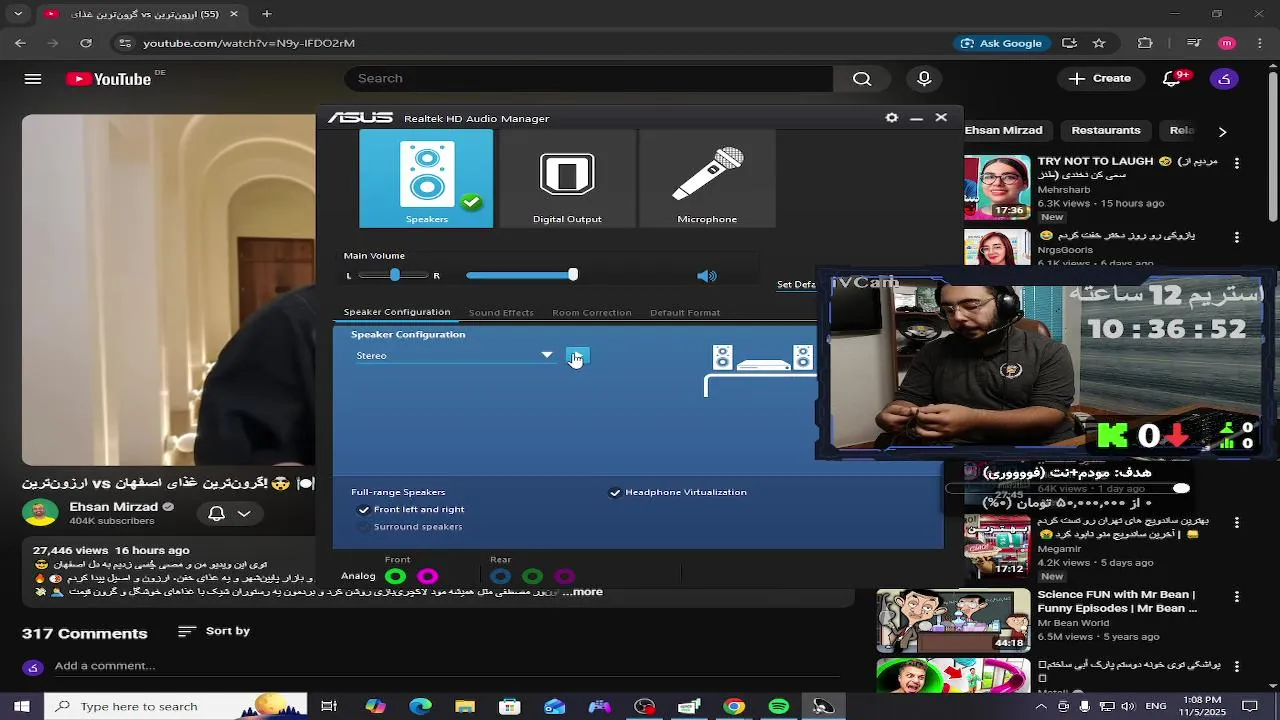Click the purple rear analog jack
This screenshot has width=1280, height=720.
pos(564,576)
